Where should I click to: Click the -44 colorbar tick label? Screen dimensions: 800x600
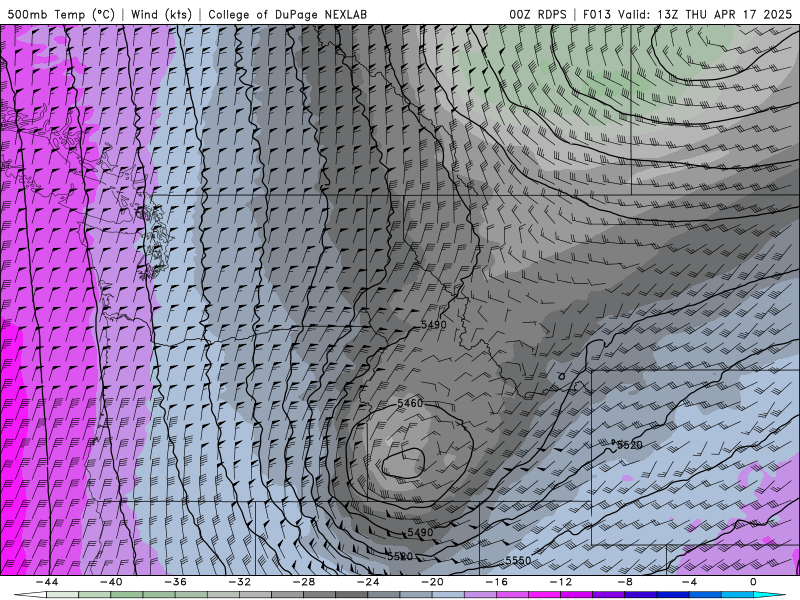(x=47, y=582)
